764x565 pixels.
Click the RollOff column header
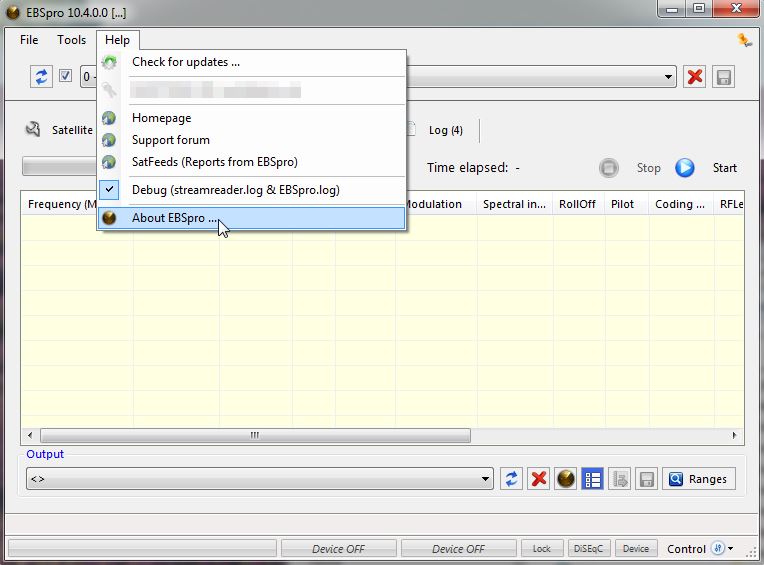[578, 204]
